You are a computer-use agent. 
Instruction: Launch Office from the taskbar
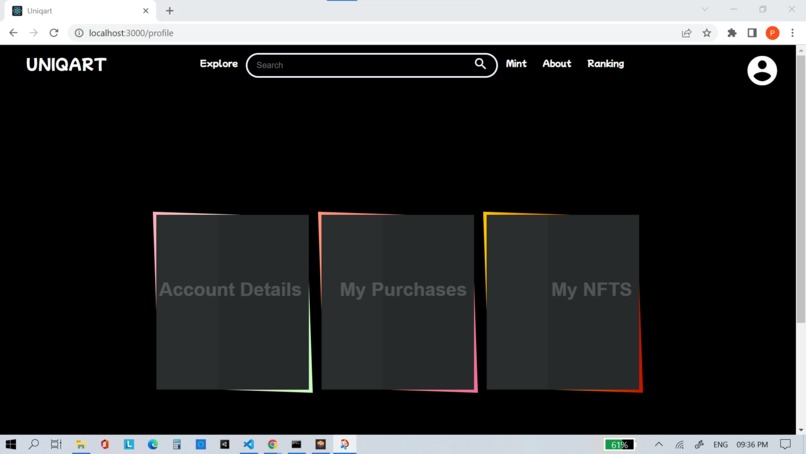(104, 444)
